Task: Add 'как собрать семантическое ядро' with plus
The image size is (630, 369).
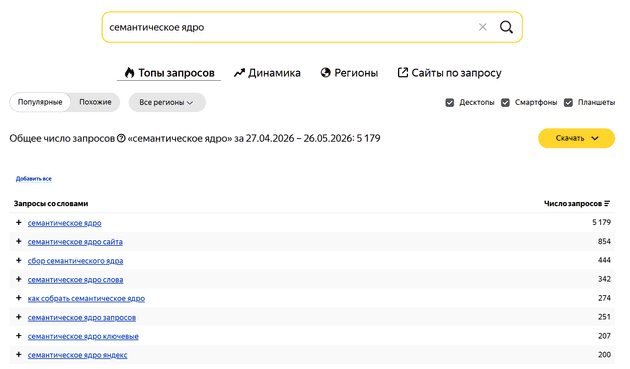Action: pyautogui.click(x=18, y=298)
